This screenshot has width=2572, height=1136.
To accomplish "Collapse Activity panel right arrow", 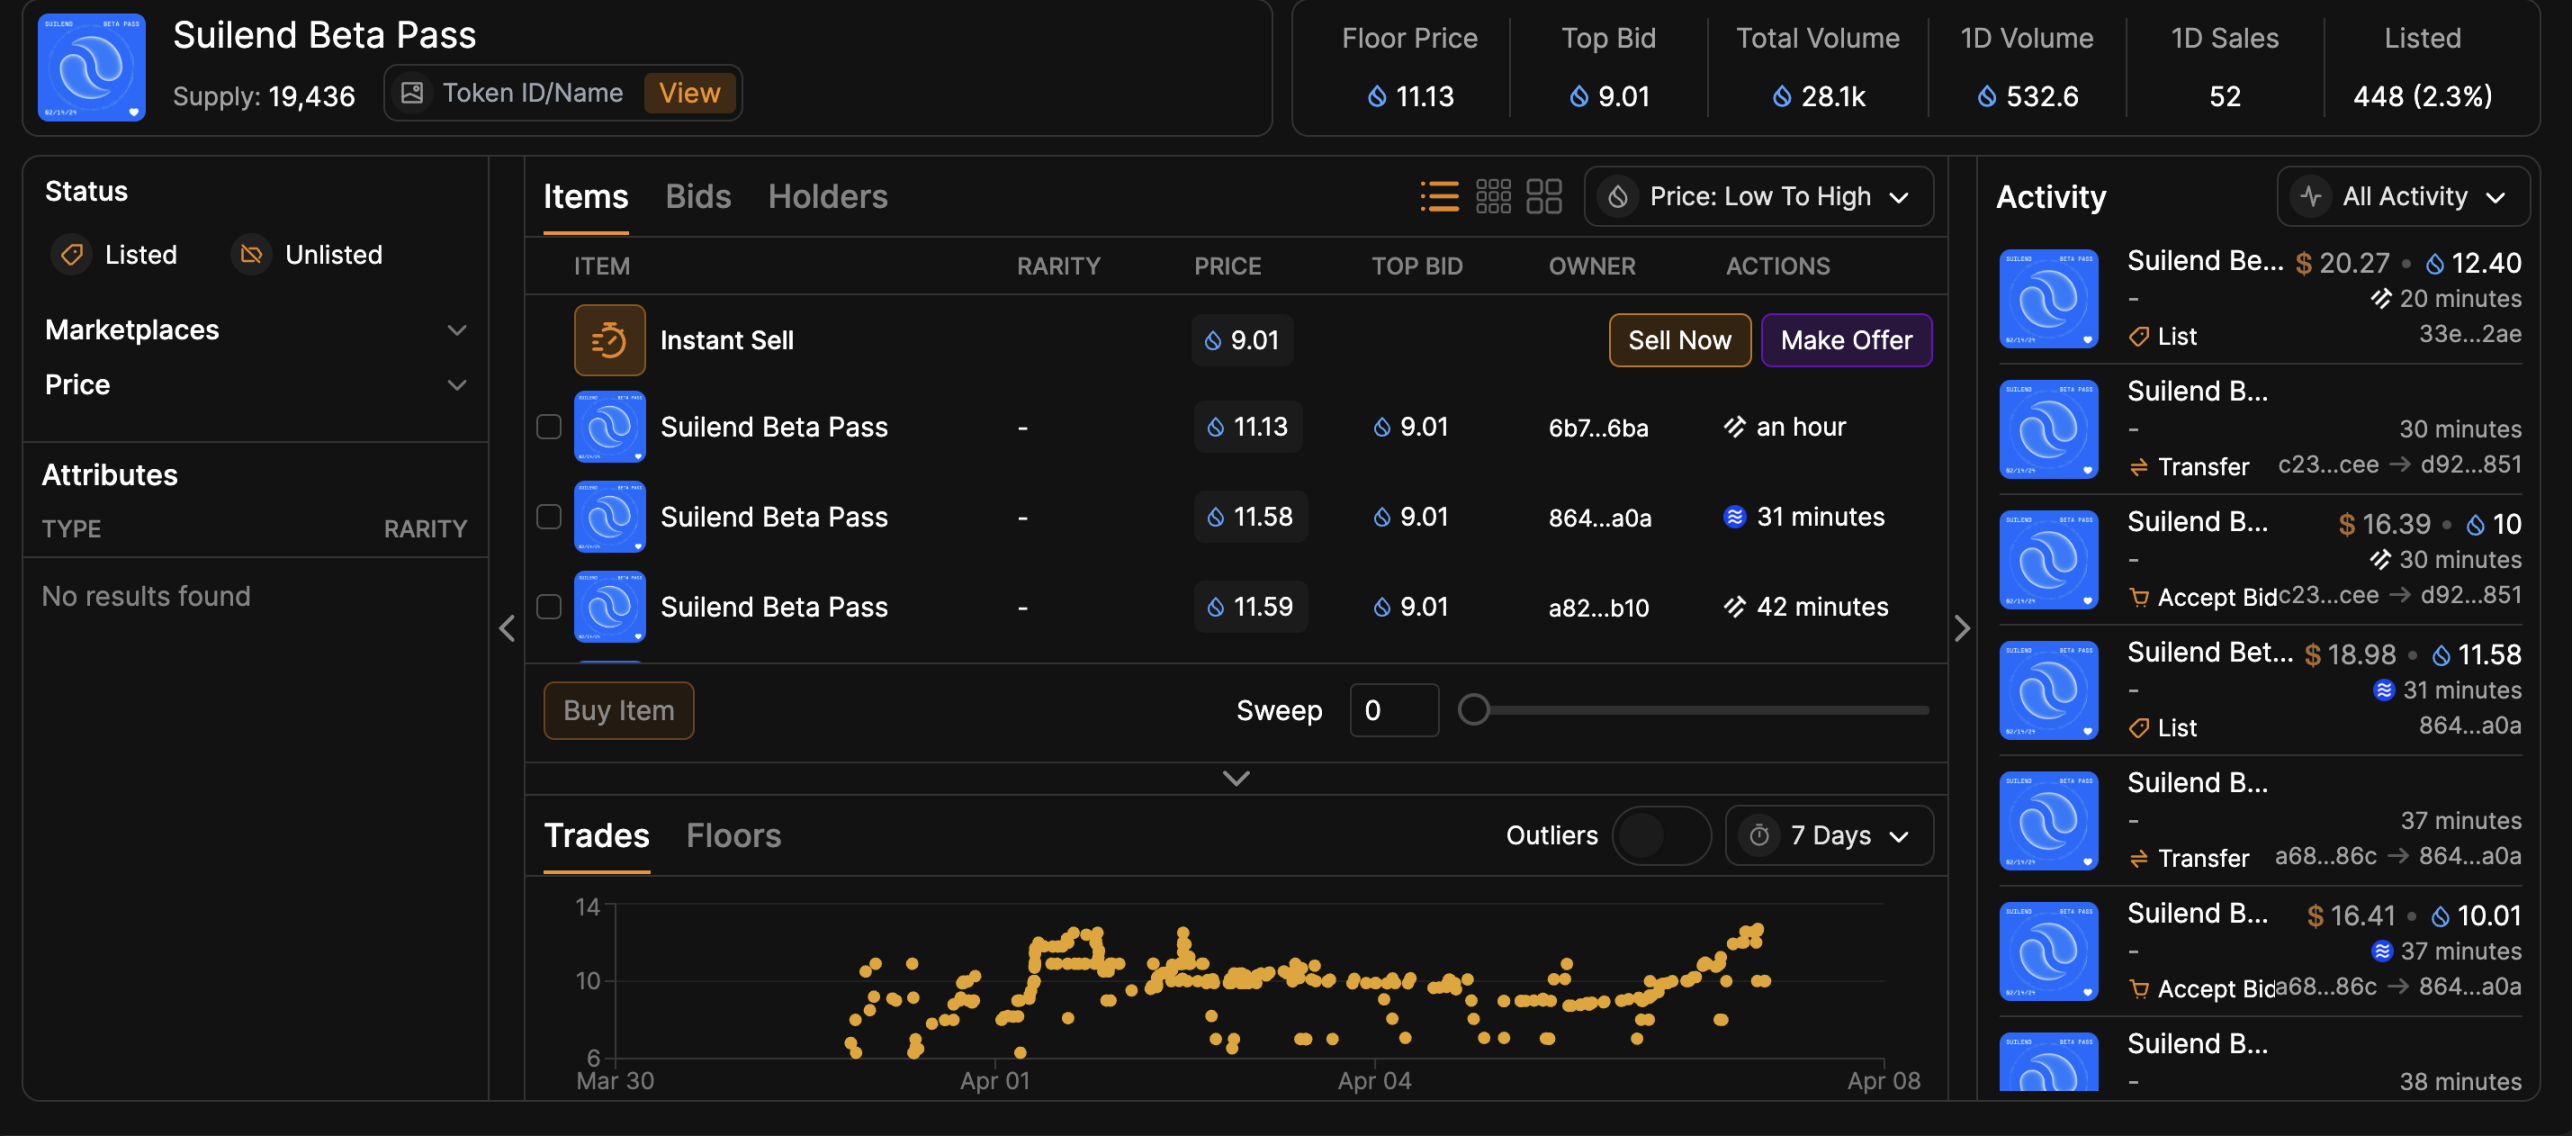I will [x=1962, y=628].
